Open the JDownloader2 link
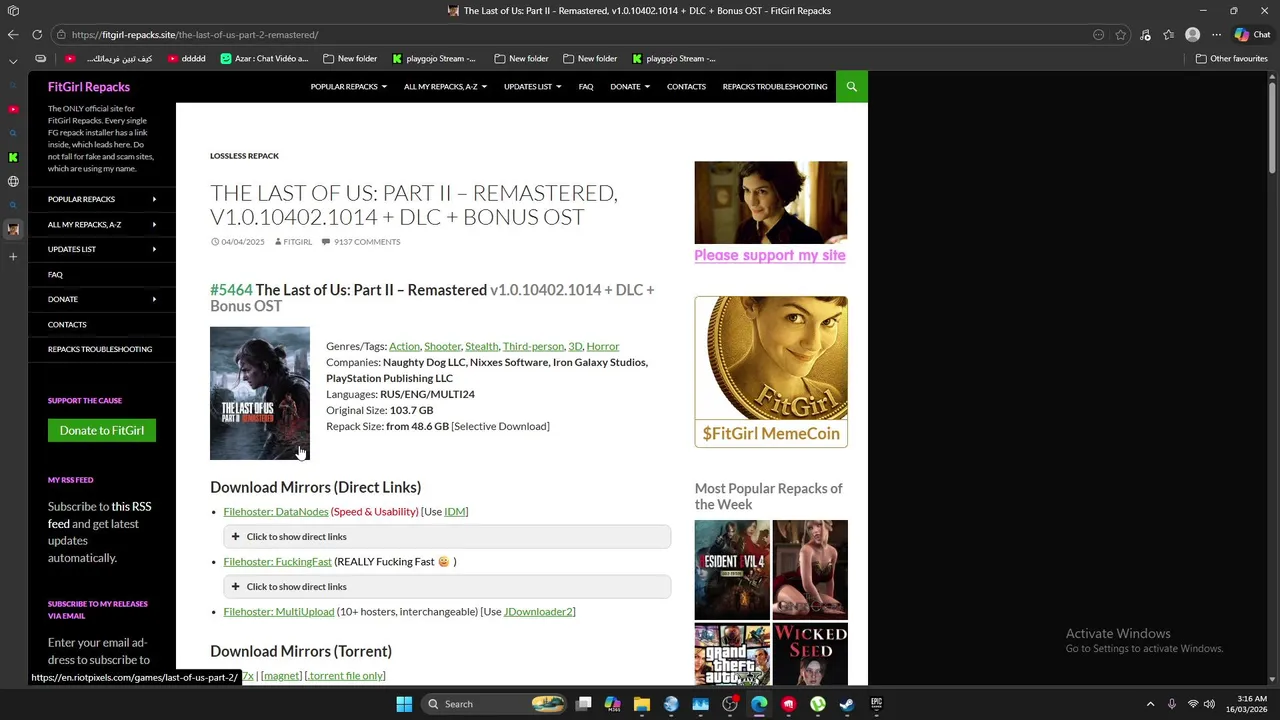The height and width of the screenshot is (720, 1280). pyautogui.click(x=538, y=612)
